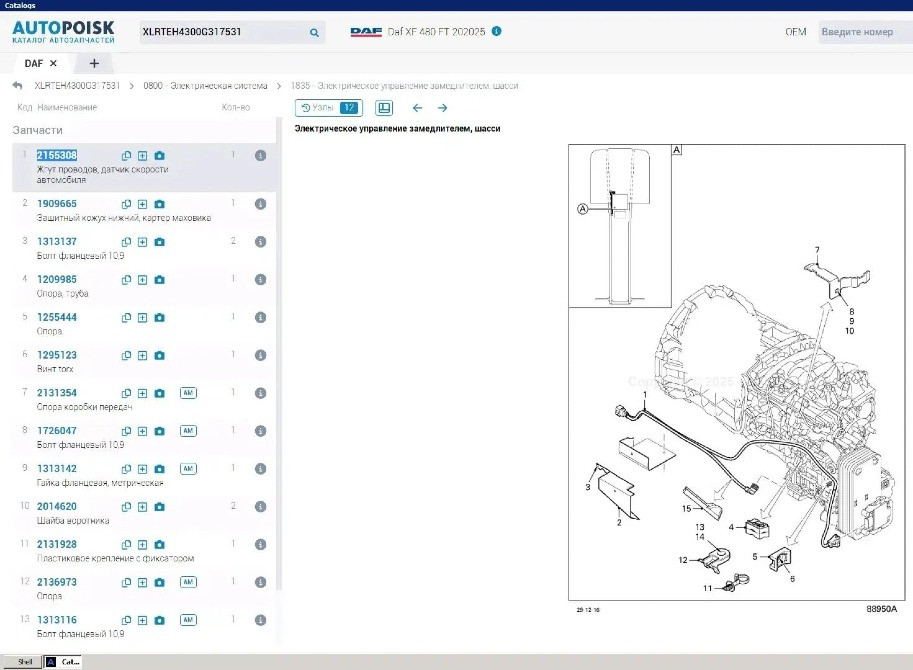Open the Узлы nodes list dropdown

(x=328, y=108)
